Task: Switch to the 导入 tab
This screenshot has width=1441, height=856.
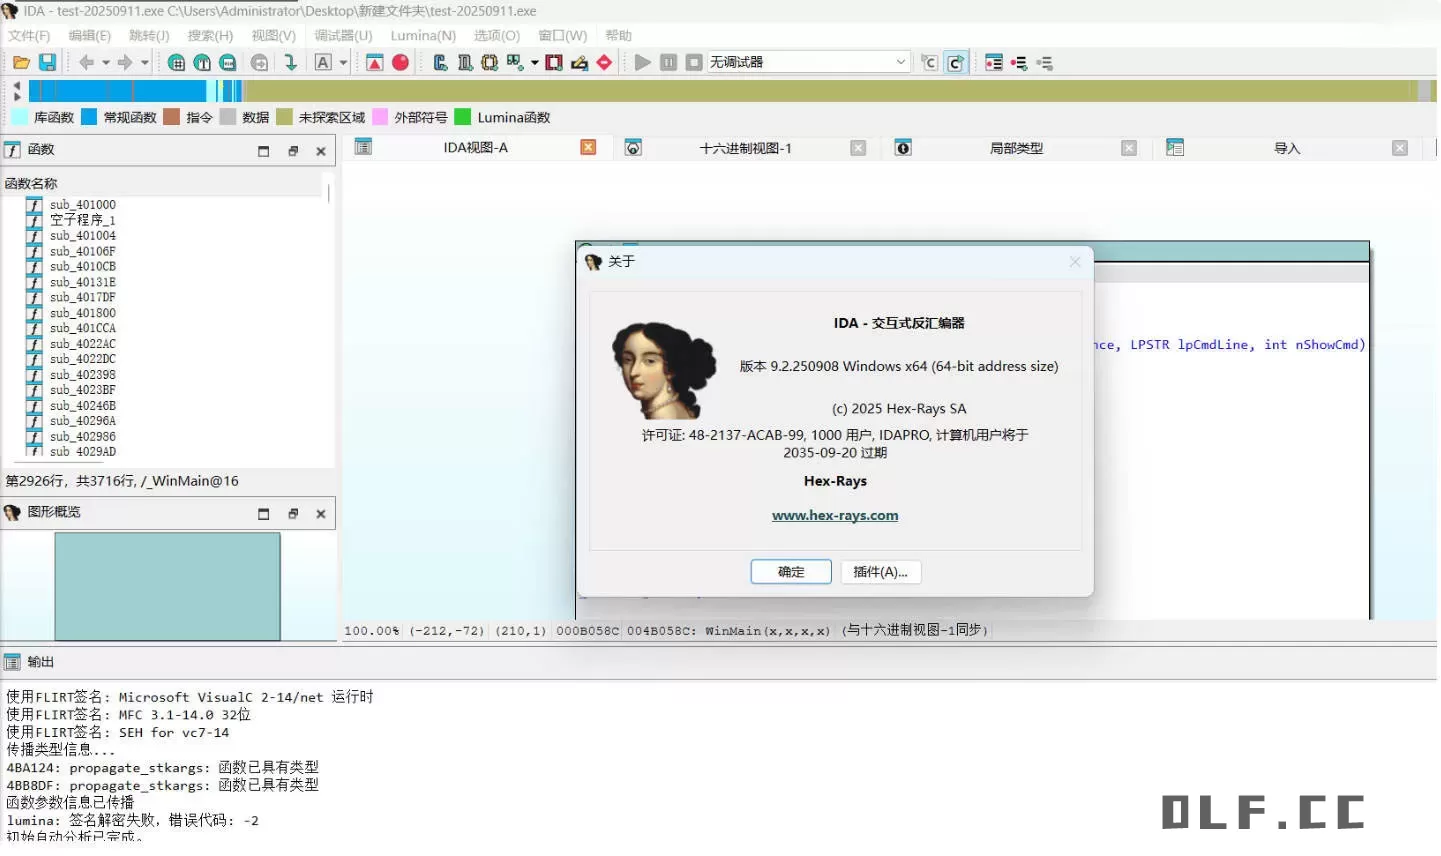Action: [x=1287, y=147]
